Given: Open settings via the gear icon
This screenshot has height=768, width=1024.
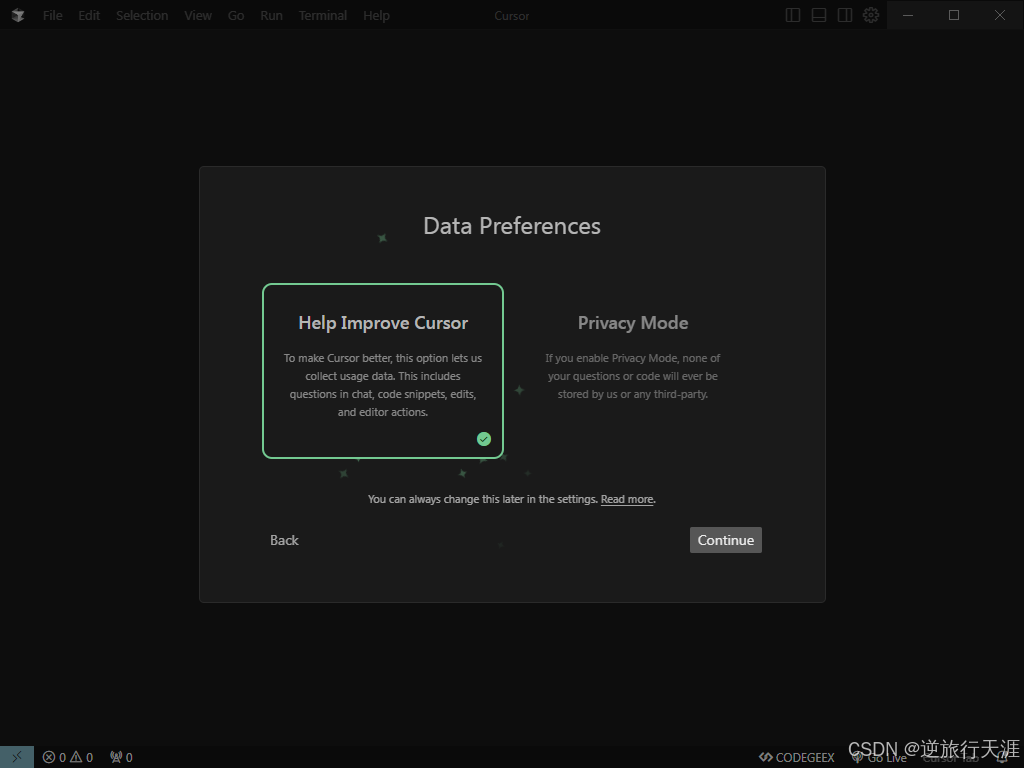Looking at the screenshot, I should coord(871,15).
